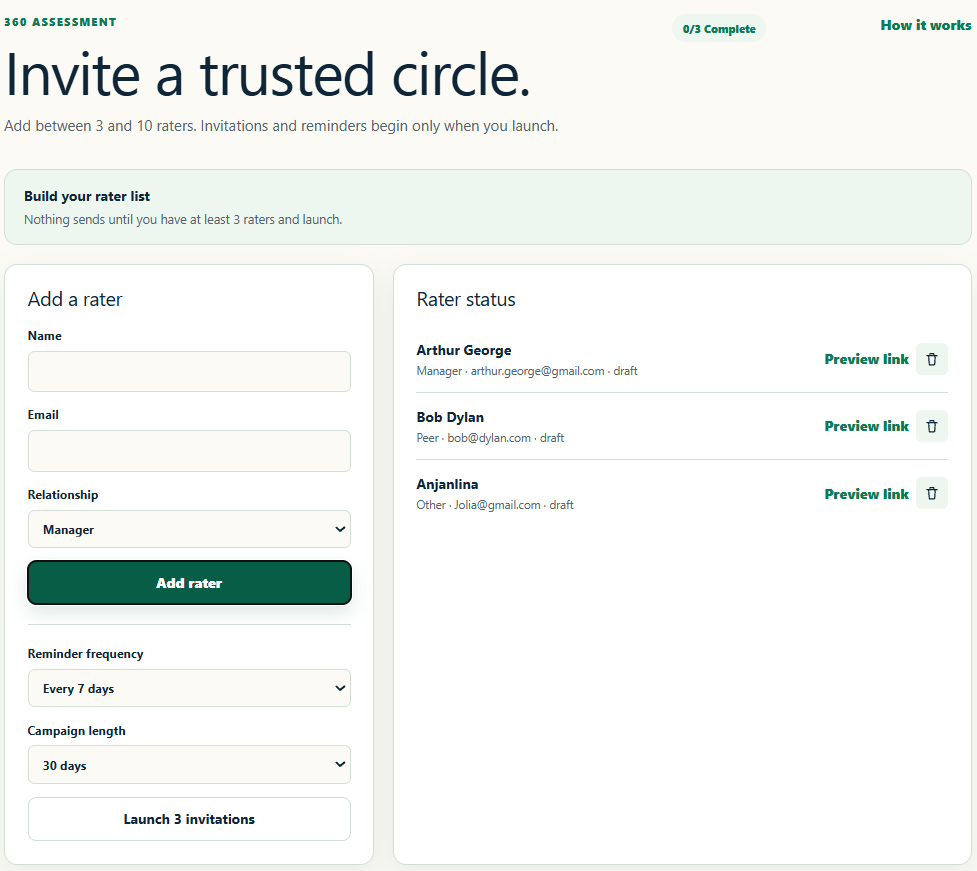Select the Bob Dylan rater name
Image resolution: width=977 pixels, height=871 pixels.
pos(450,417)
